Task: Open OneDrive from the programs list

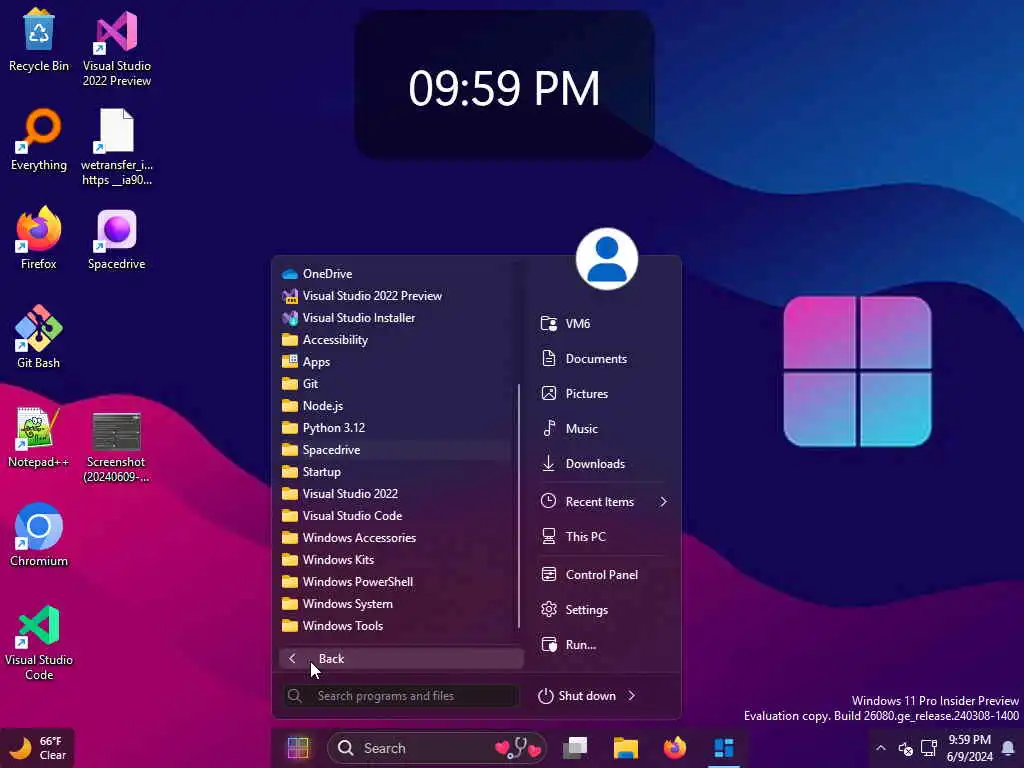Action: [396, 274]
